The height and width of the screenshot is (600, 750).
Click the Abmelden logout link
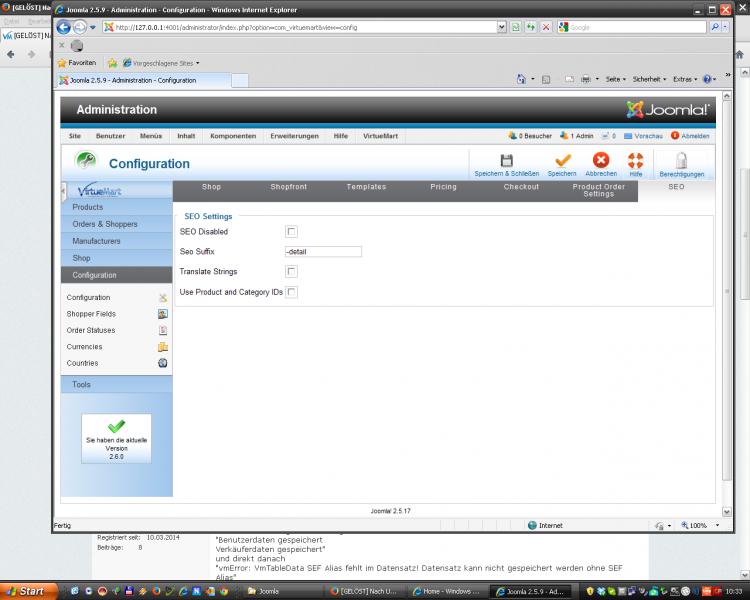[694, 136]
